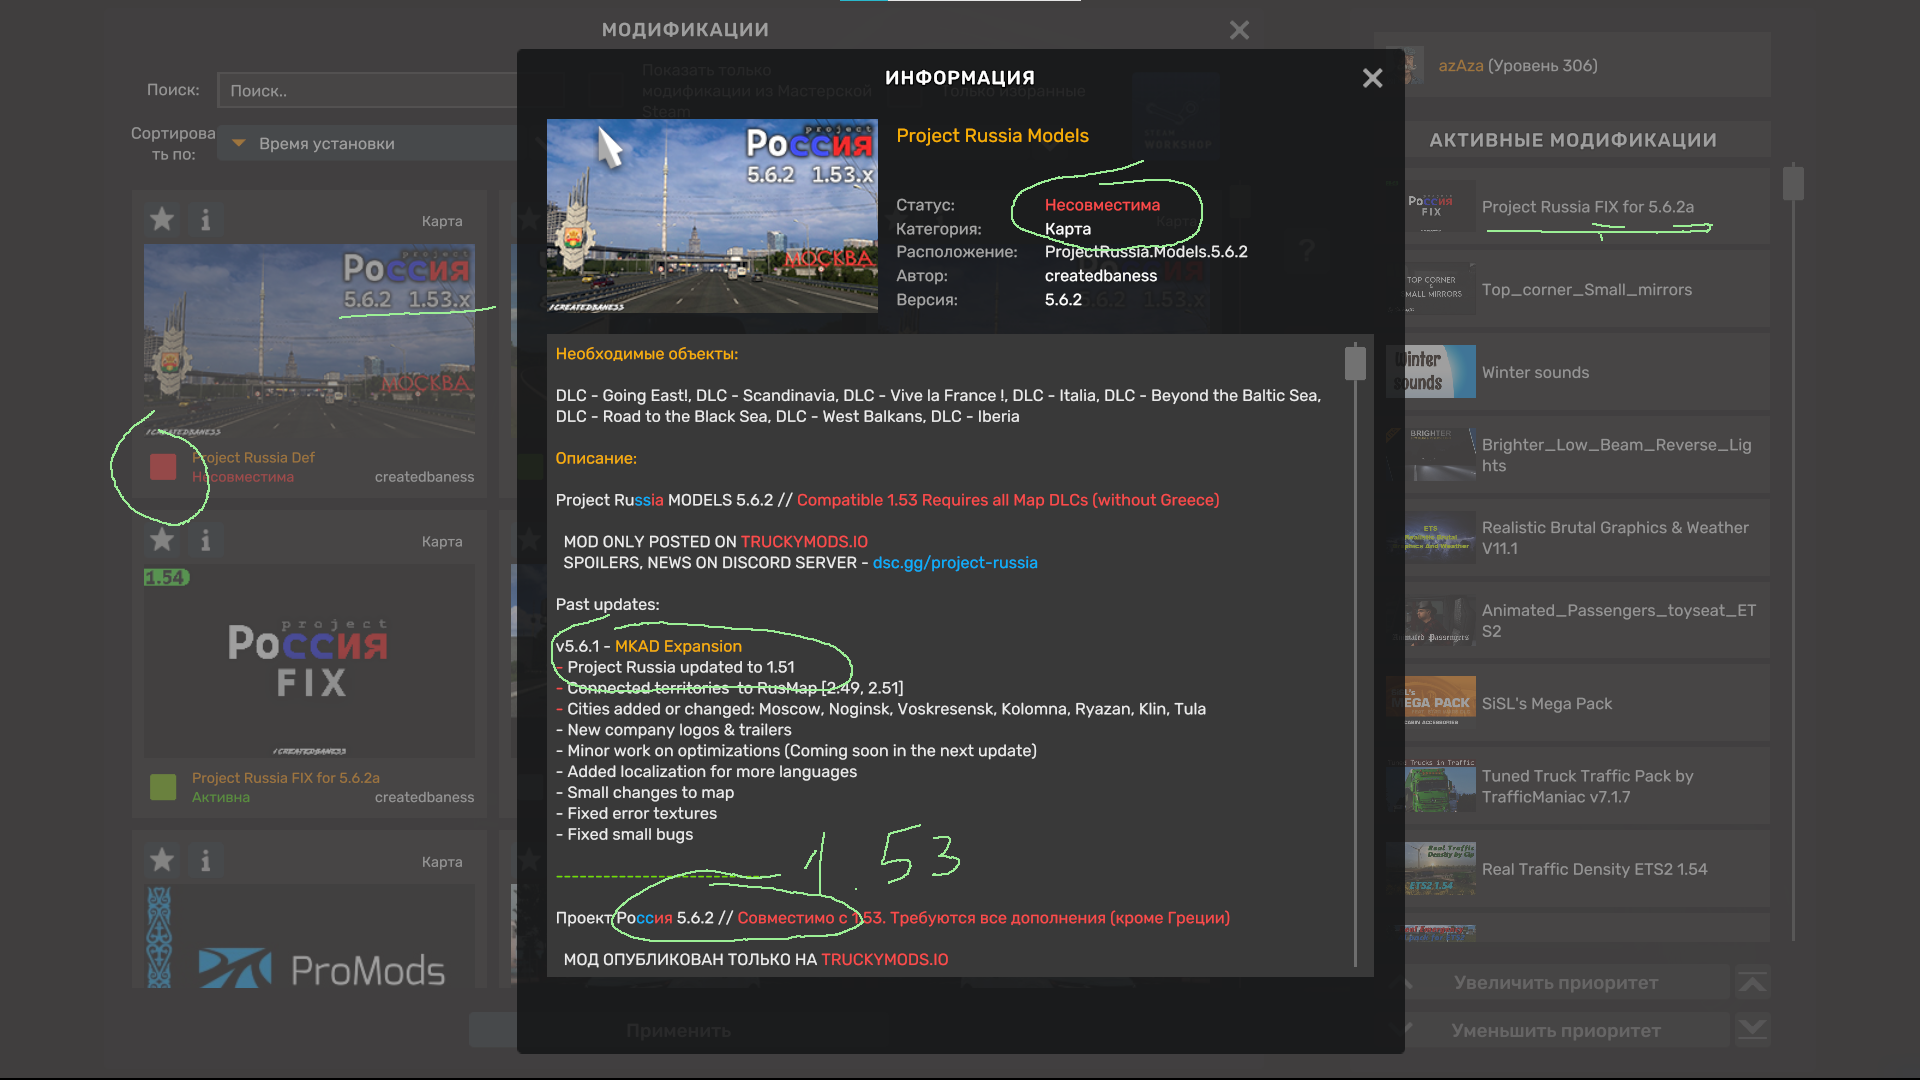Open info icon on ProMods card
The image size is (1920, 1080).
[206, 860]
